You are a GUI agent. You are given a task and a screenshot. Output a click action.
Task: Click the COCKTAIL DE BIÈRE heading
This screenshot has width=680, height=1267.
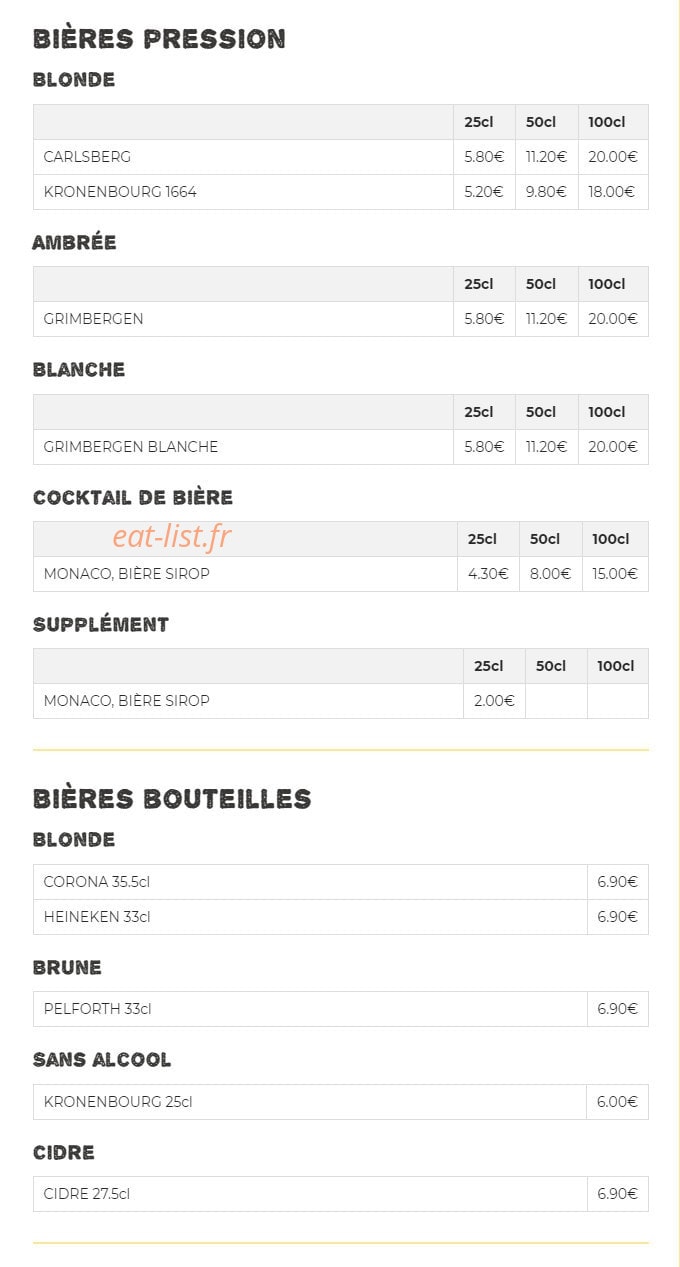pyautogui.click(x=133, y=497)
